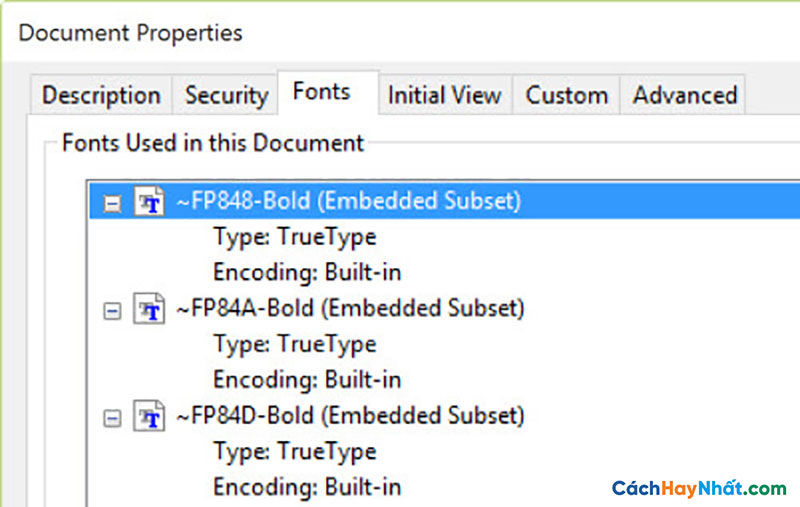Viewport: 800px width, 507px height.
Task: Click Encoding: Built-in under ~FP848-Bold
Action: coord(307,272)
